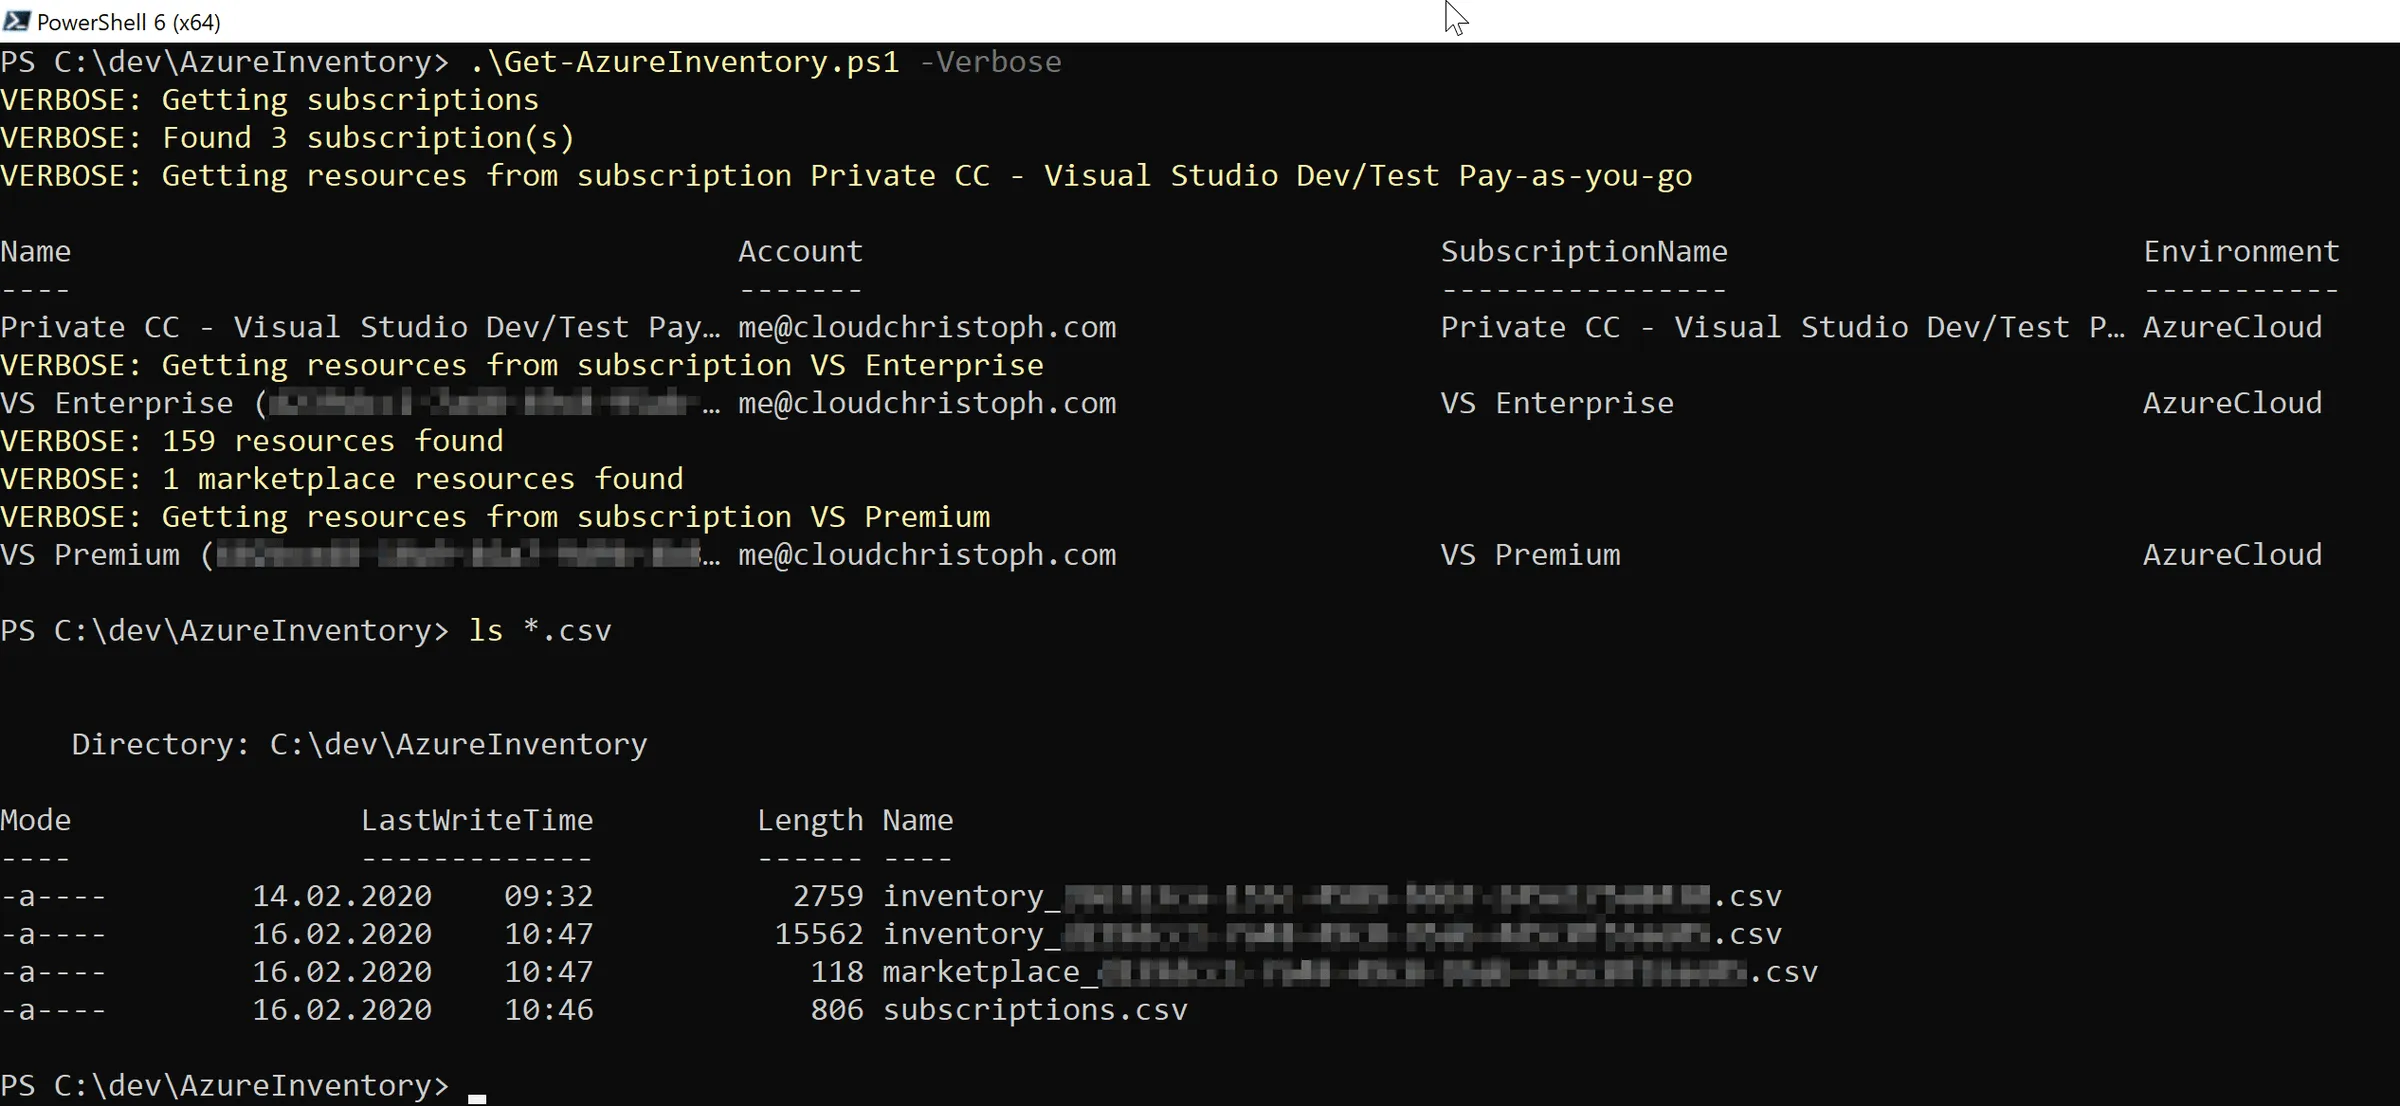Click the 'Mode' column header
The image size is (2400, 1106).
coord(36,820)
